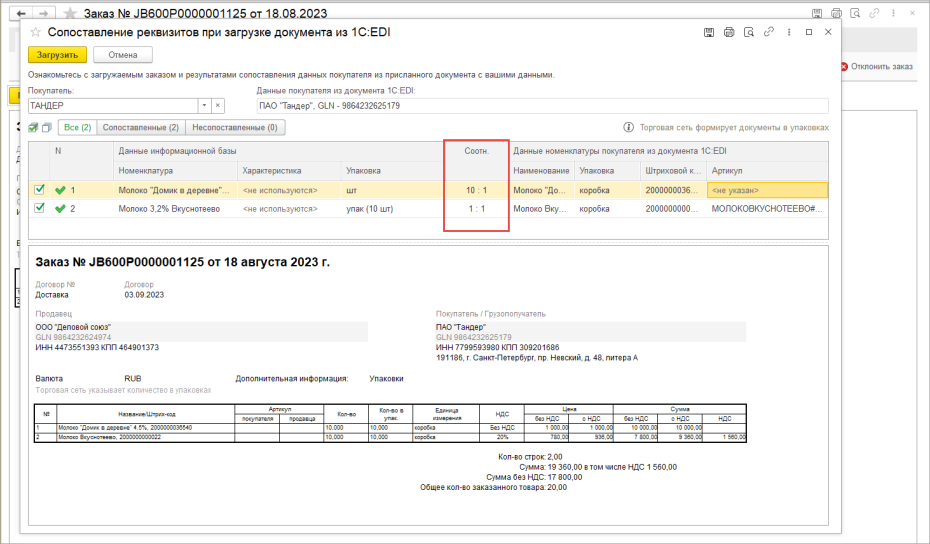Click Отклонить заказ in background window

[x=877, y=66]
